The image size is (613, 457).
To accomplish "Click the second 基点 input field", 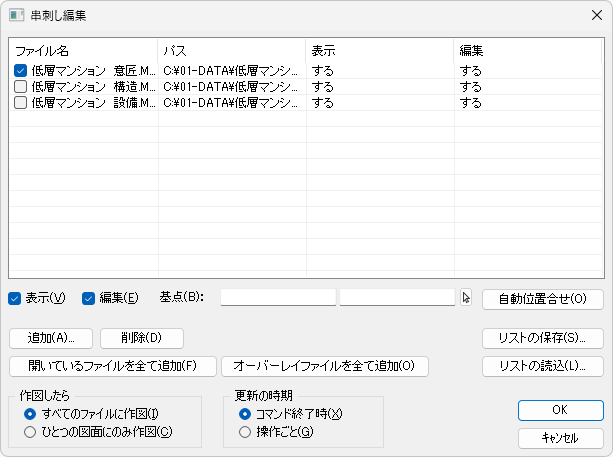I will tap(398, 297).
